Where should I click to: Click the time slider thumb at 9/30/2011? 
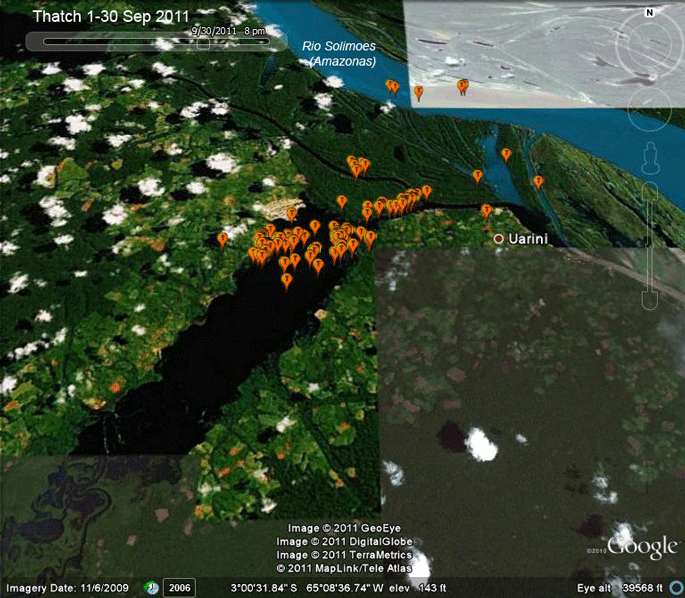click(x=203, y=43)
